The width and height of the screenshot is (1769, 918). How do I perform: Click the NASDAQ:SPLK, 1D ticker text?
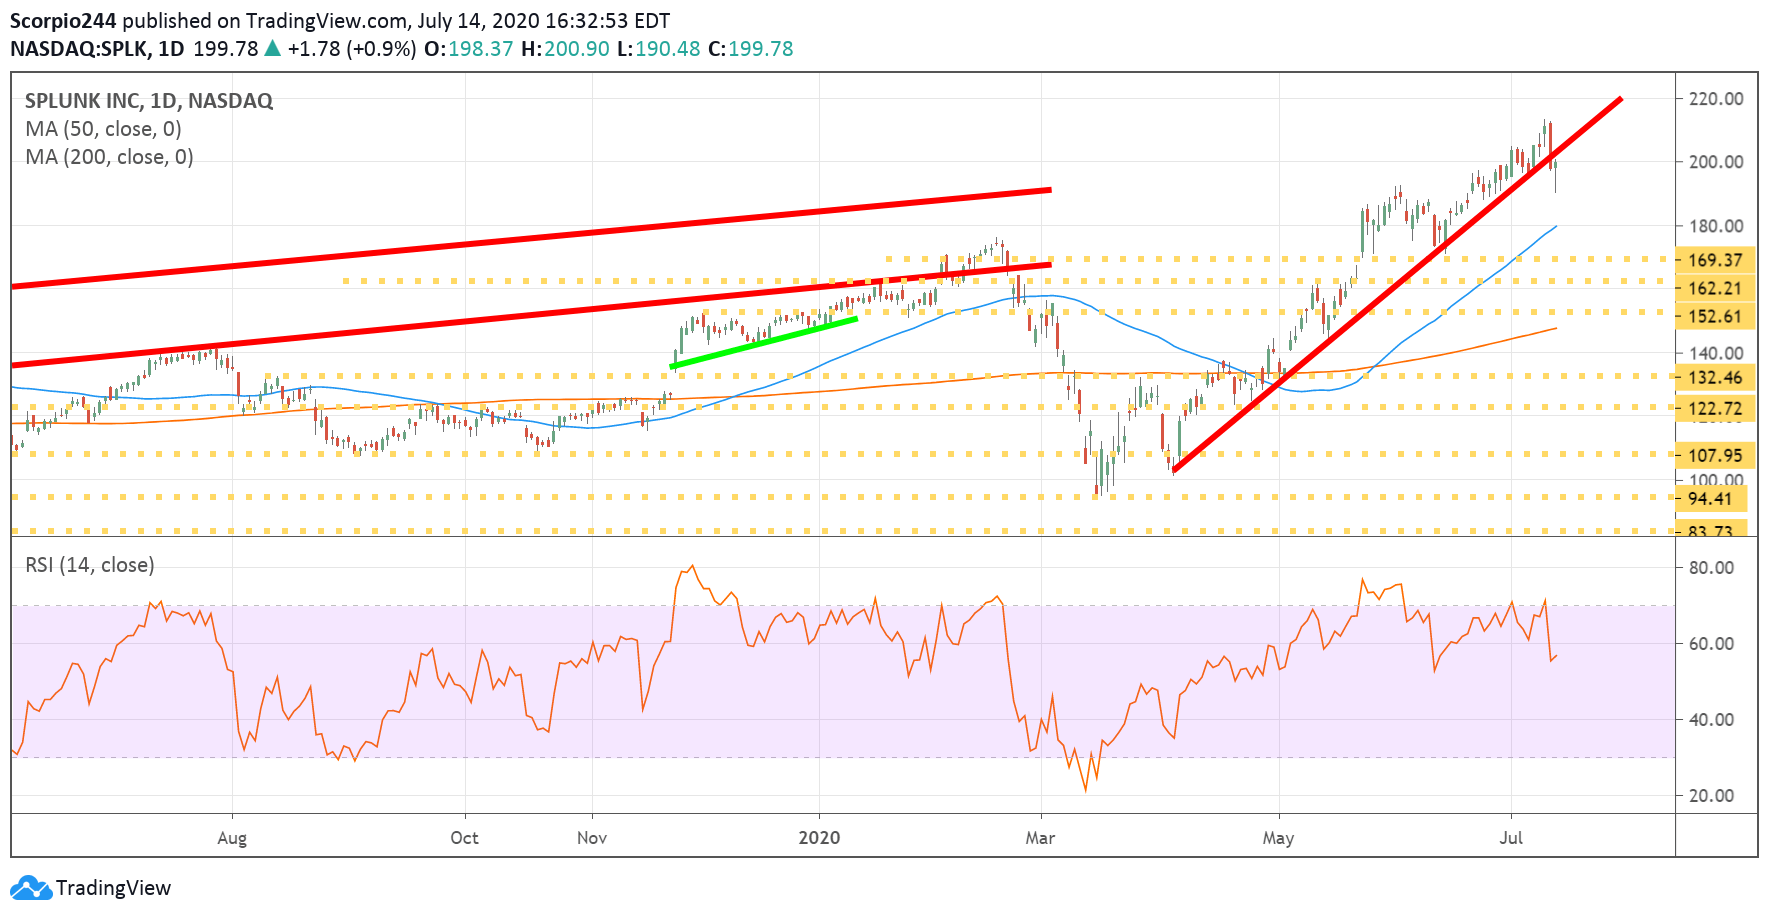[x=97, y=49]
